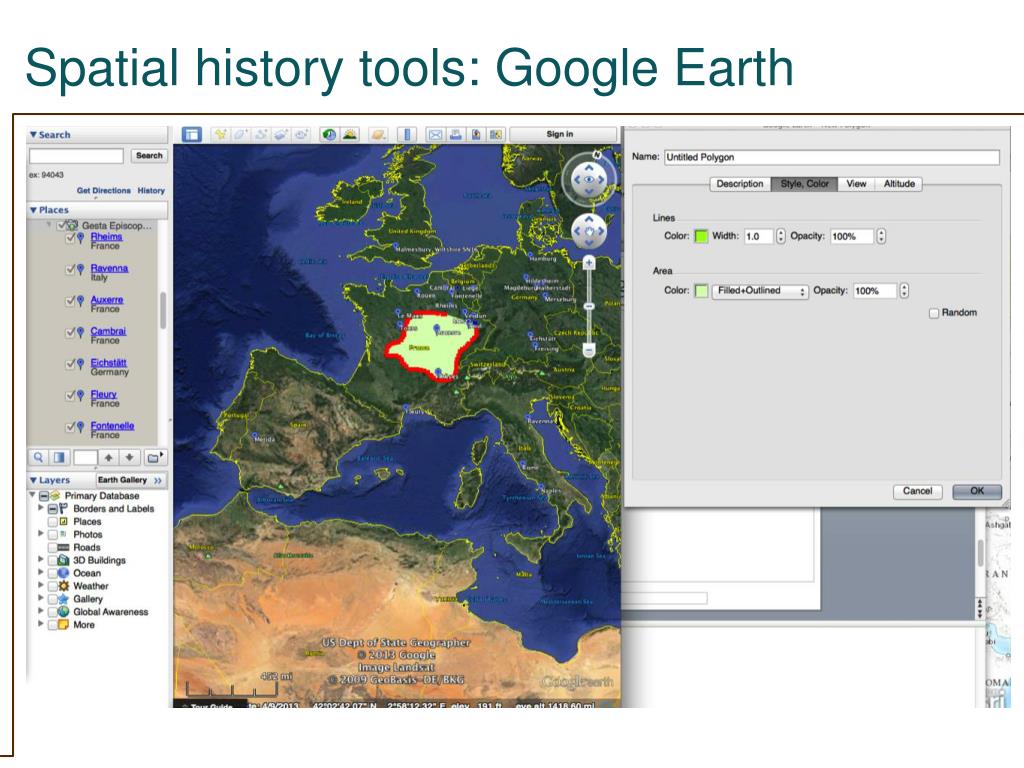The height and width of the screenshot is (768, 1024).
Task: Enable the Random color checkbox
Action: pos(934,313)
